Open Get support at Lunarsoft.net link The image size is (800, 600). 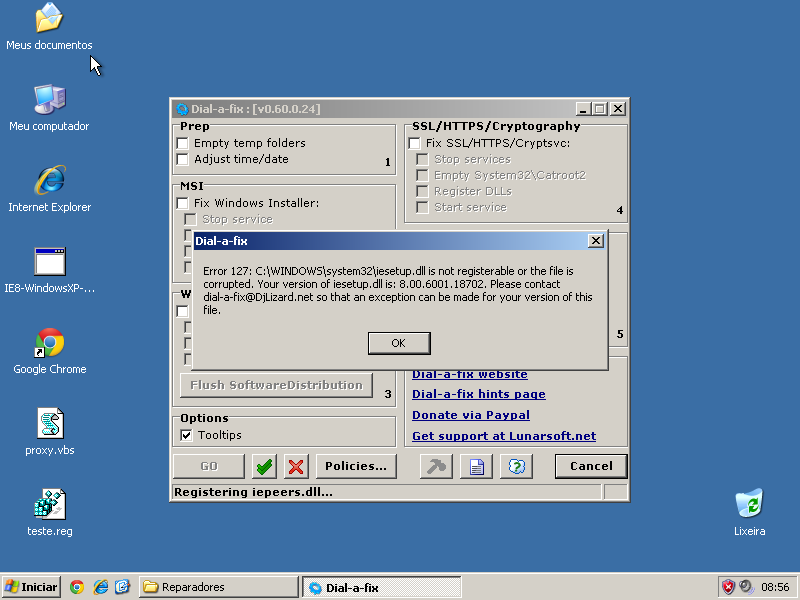[x=504, y=436]
